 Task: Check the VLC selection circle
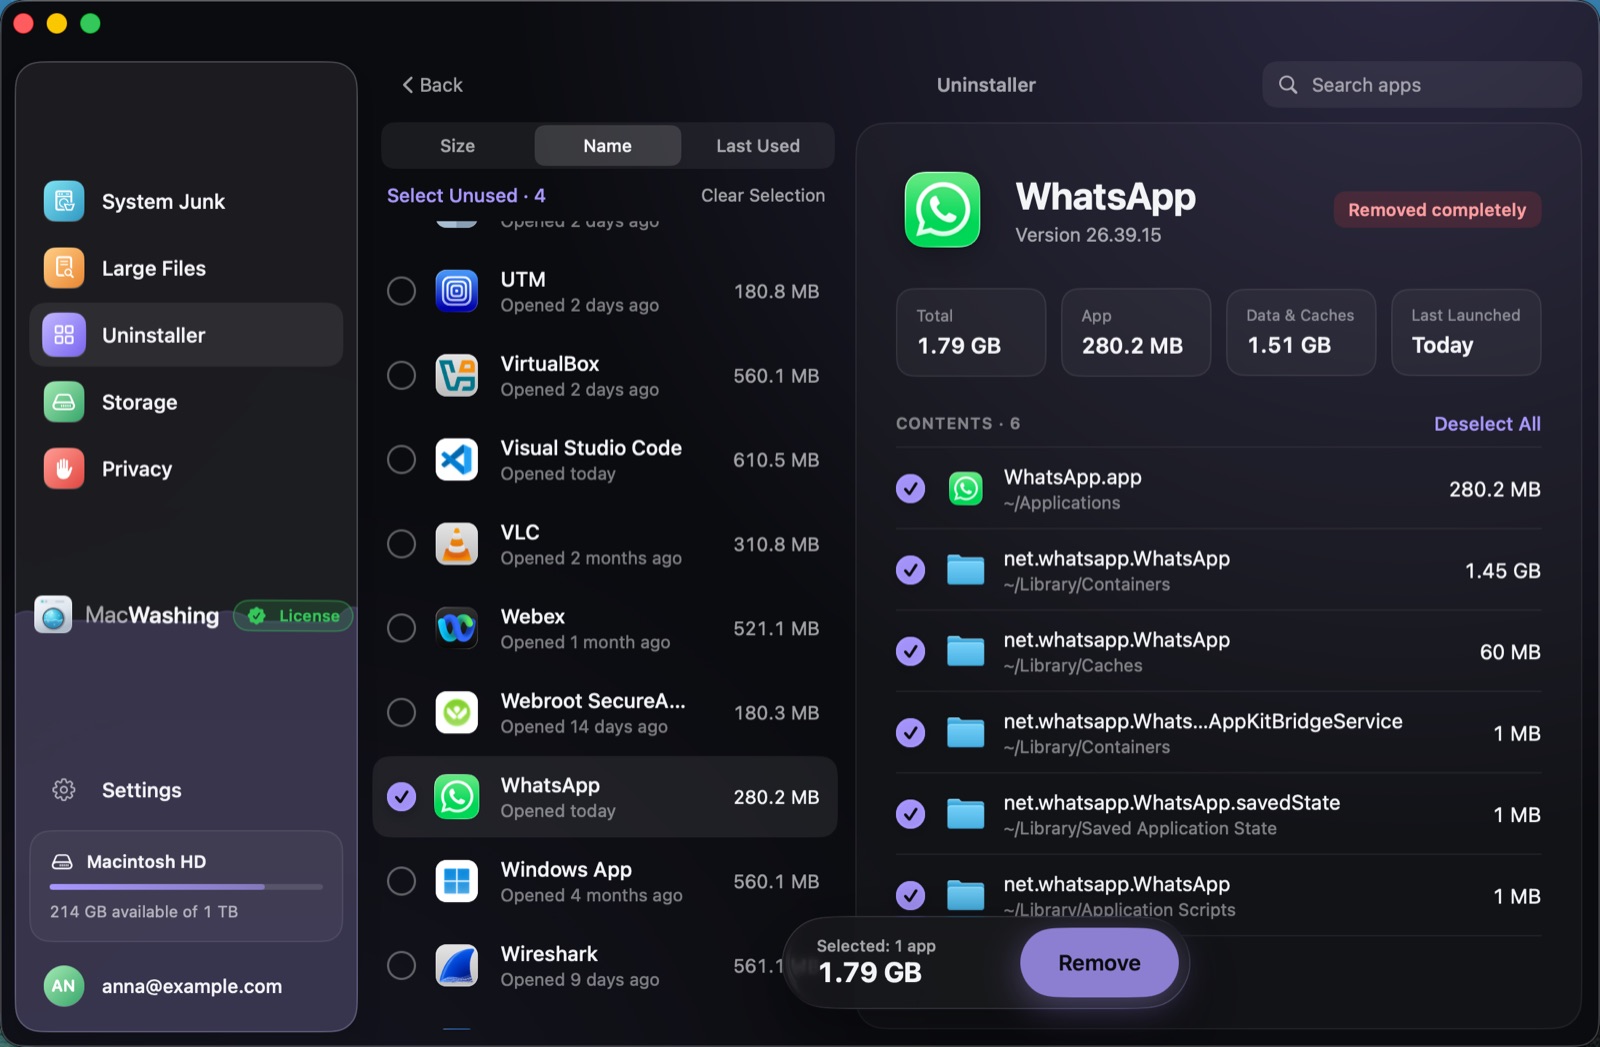(x=401, y=544)
